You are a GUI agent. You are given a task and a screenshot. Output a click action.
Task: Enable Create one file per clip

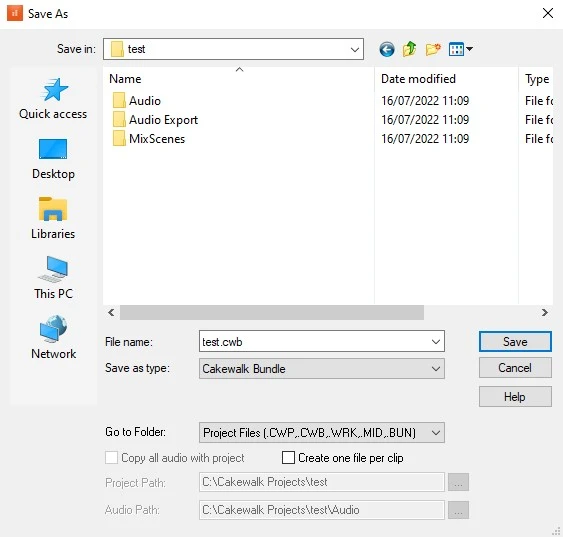coord(288,458)
